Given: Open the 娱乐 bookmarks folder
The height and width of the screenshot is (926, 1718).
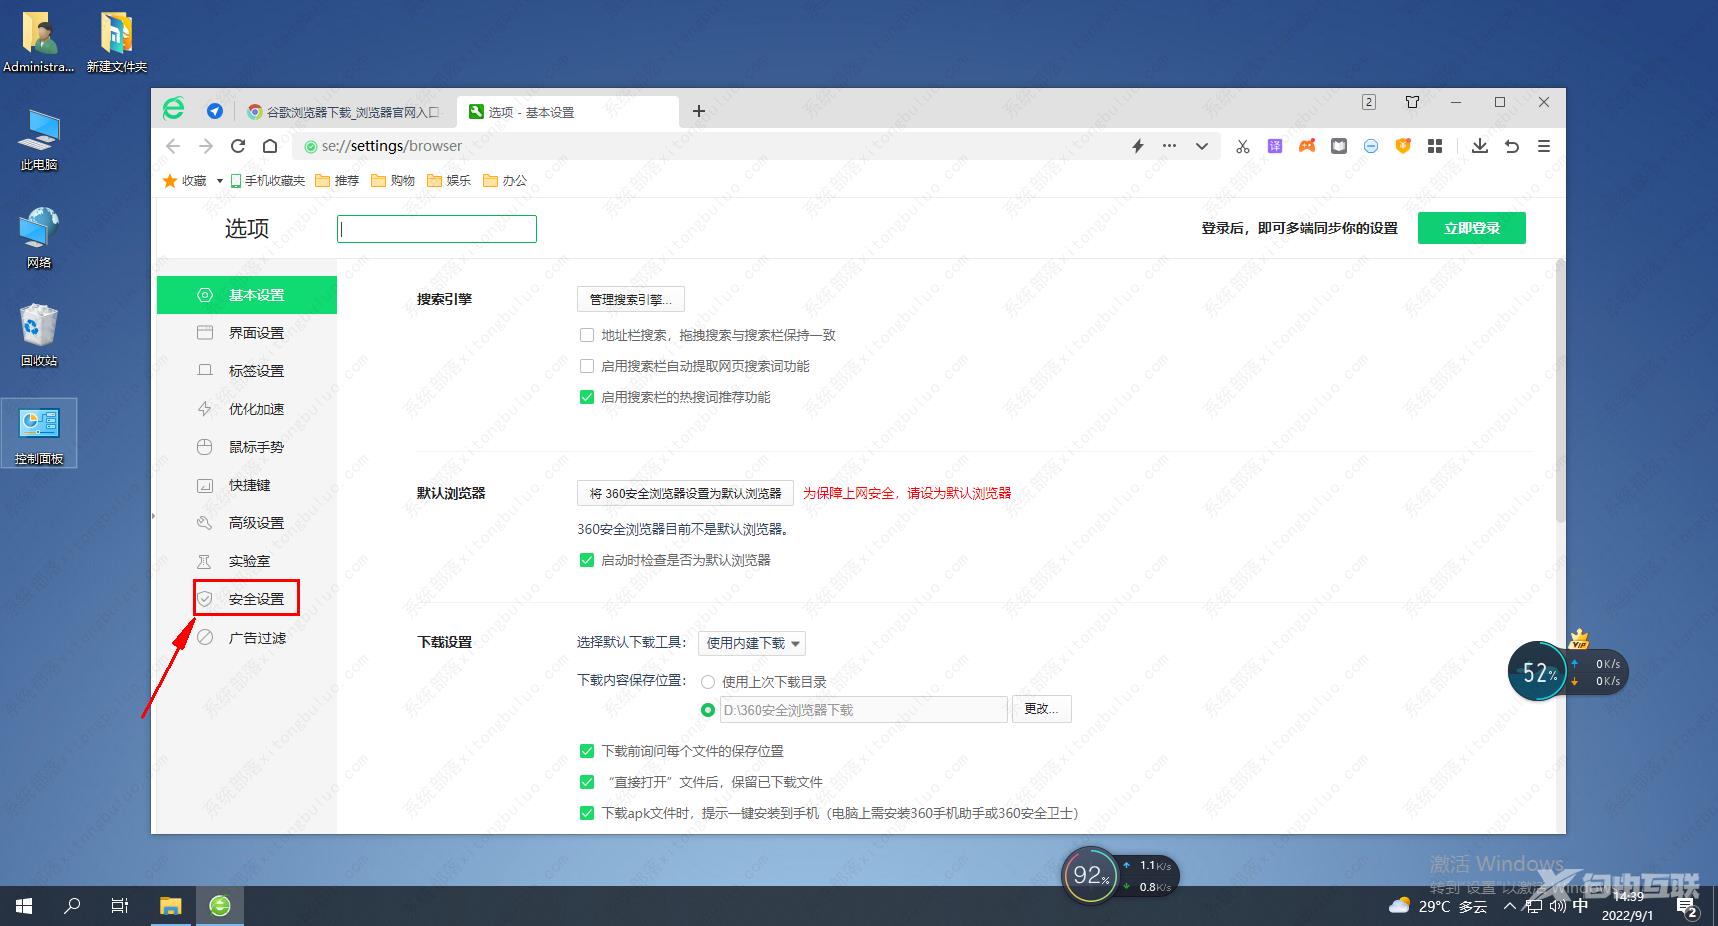Looking at the screenshot, I should click(x=449, y=181).
